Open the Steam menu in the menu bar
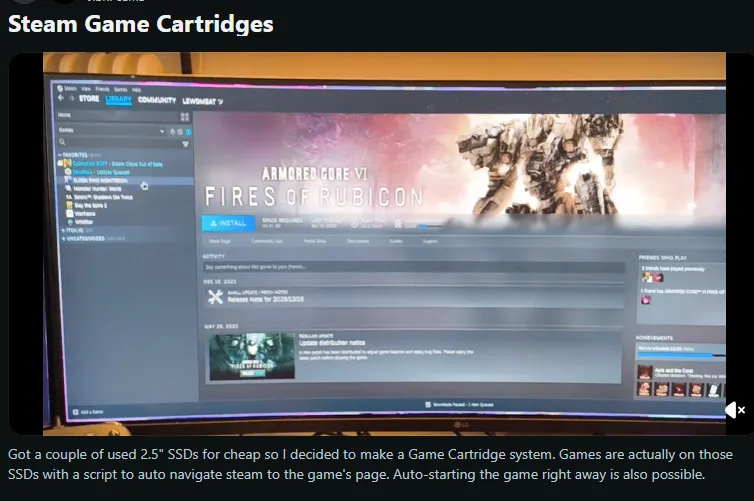Viewport: 754px width, 501px height. tap(71, 88)
